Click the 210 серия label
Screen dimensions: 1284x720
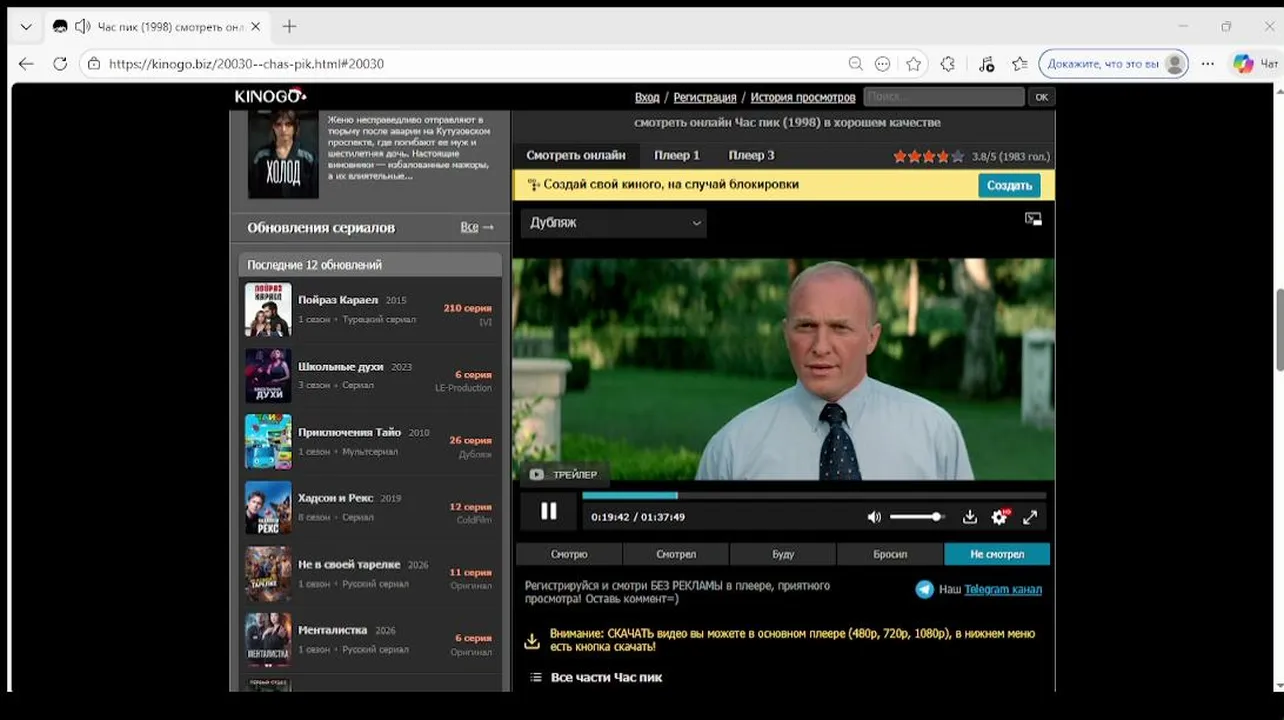(467, 308)
